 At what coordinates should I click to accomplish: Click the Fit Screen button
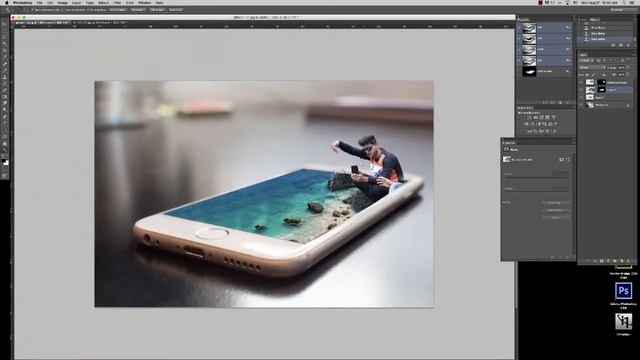coord(138,10)
